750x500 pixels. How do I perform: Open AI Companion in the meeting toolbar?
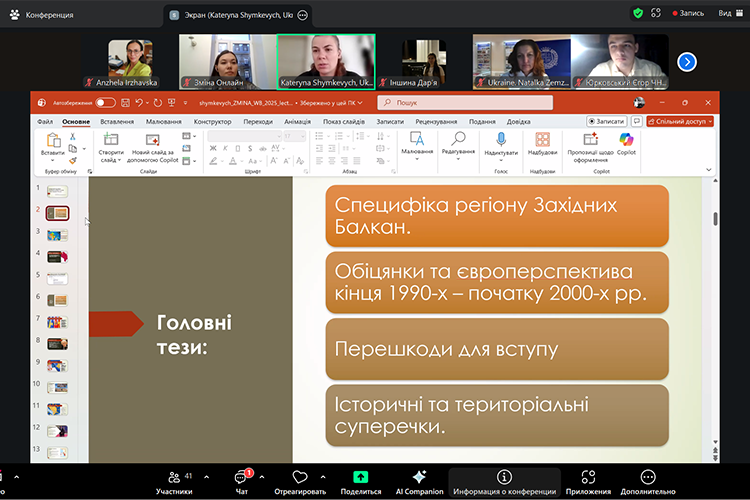pyautogui.click(x=419, y=481)
